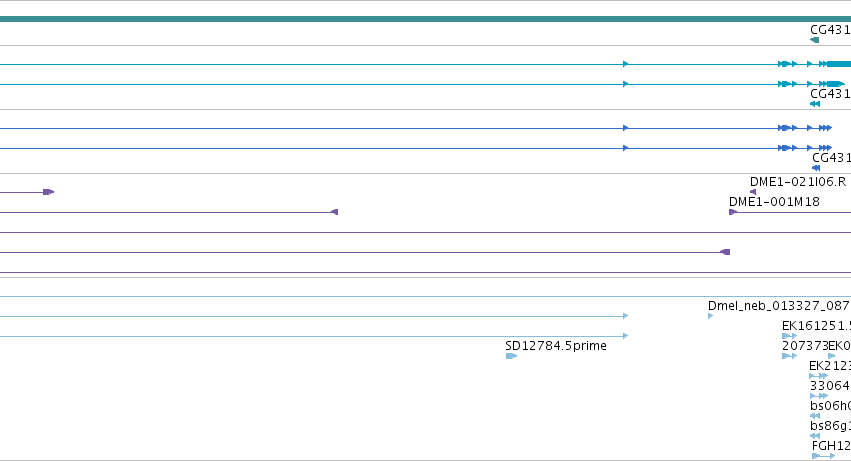This screenshot has width=851, height=461.
Task: Select the 33064 feature label
Action: [x=829, y=386]
